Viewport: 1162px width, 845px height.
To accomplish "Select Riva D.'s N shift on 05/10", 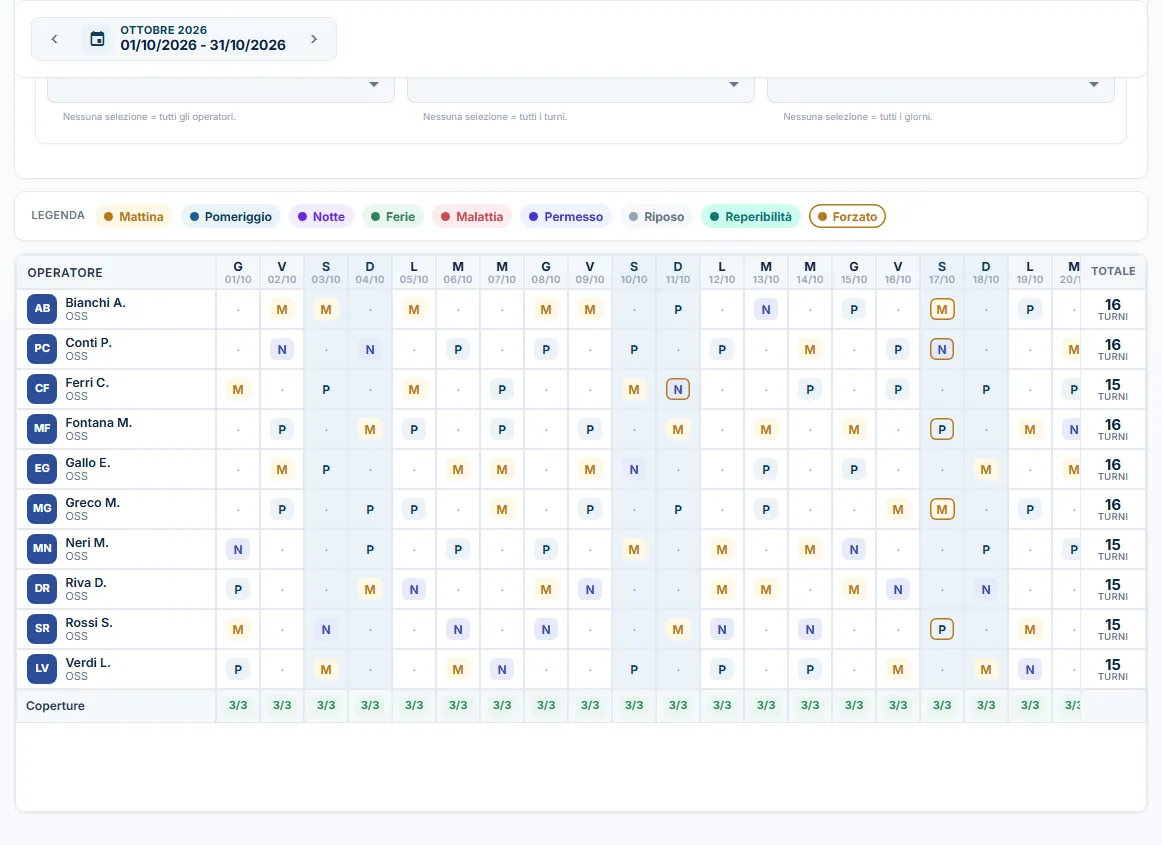I will pos(414,589).
